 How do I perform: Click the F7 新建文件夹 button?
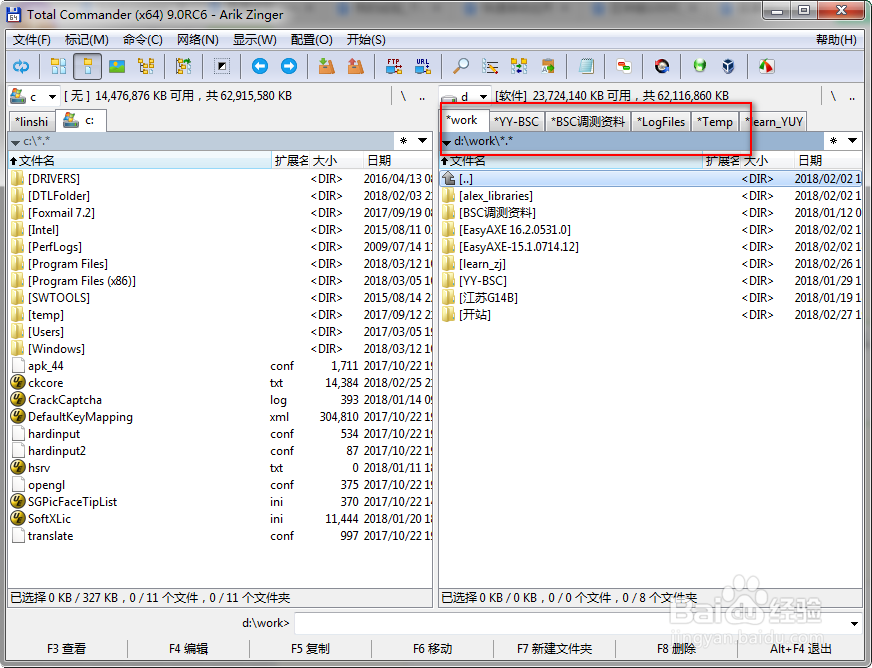point(554,649)
